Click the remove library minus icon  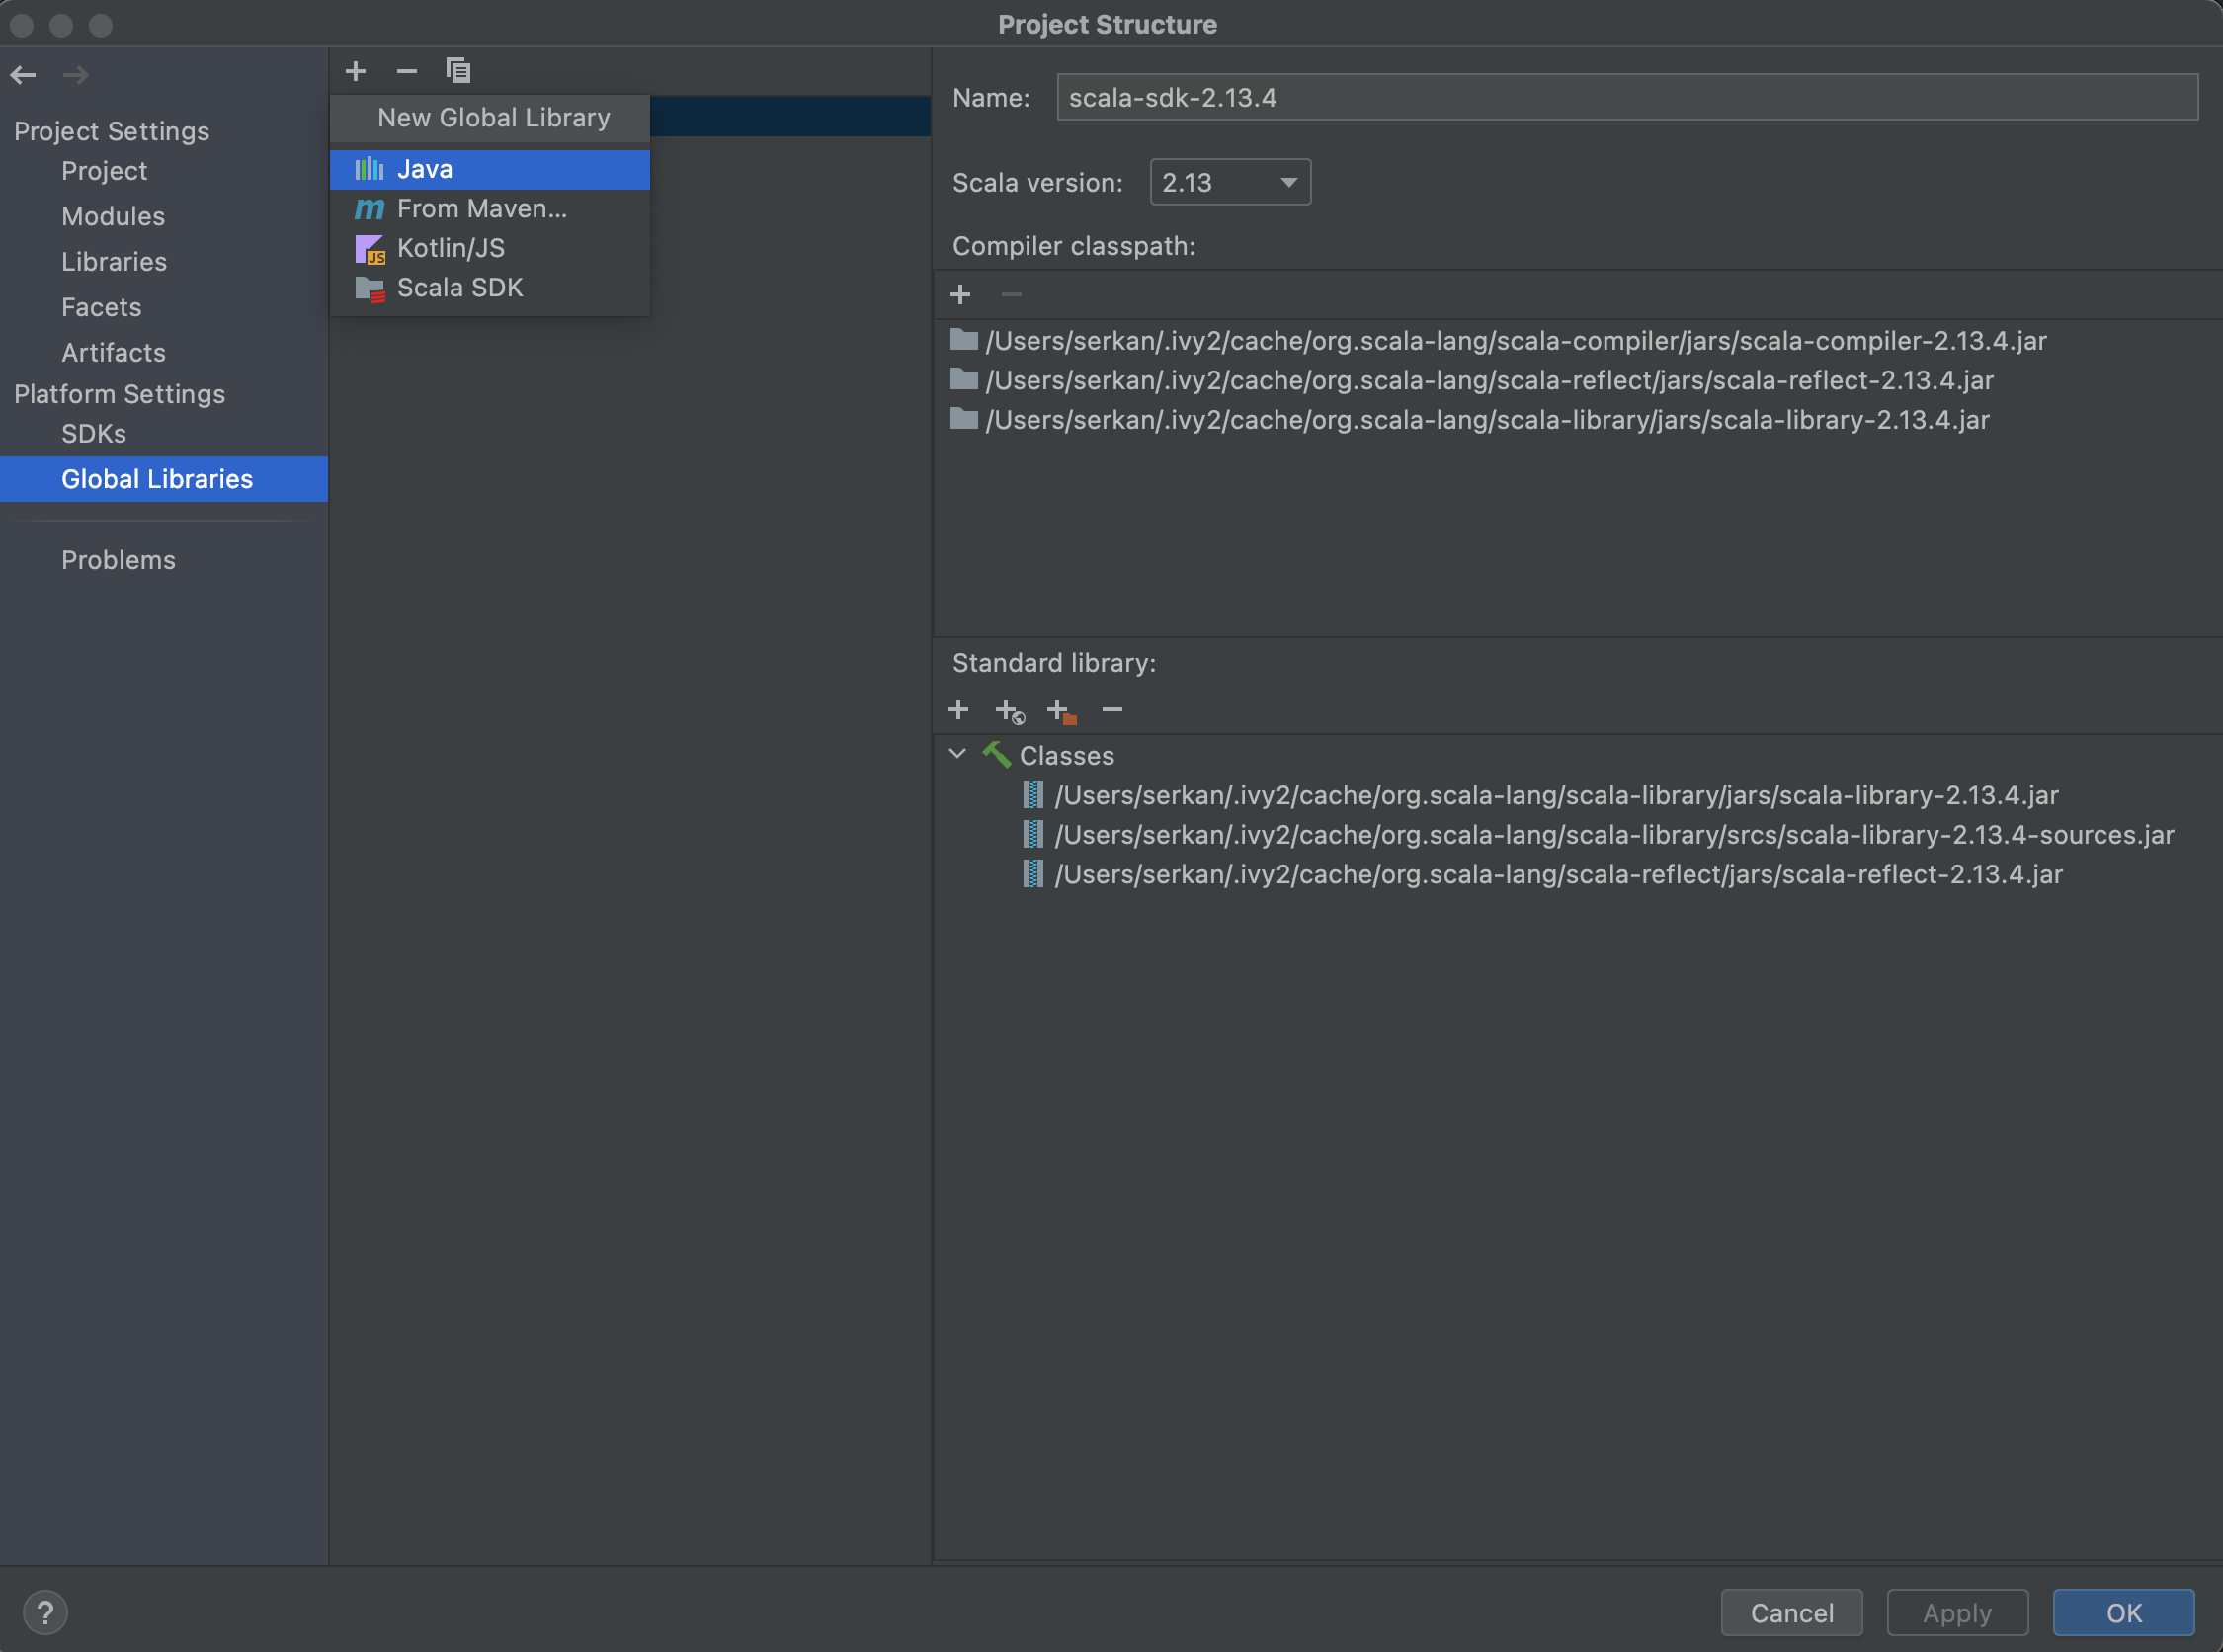[406, 71]
